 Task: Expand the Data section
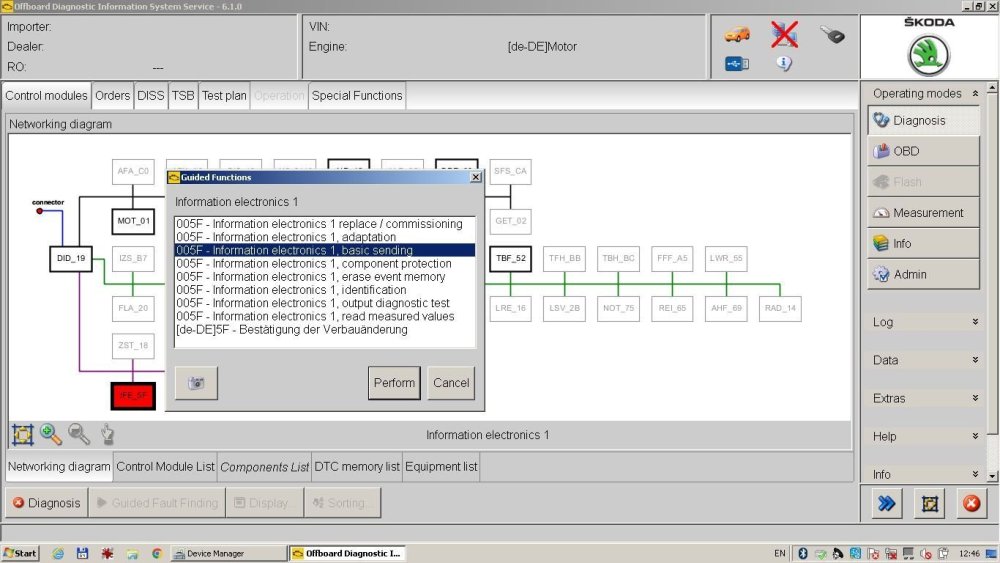[975, 360]
